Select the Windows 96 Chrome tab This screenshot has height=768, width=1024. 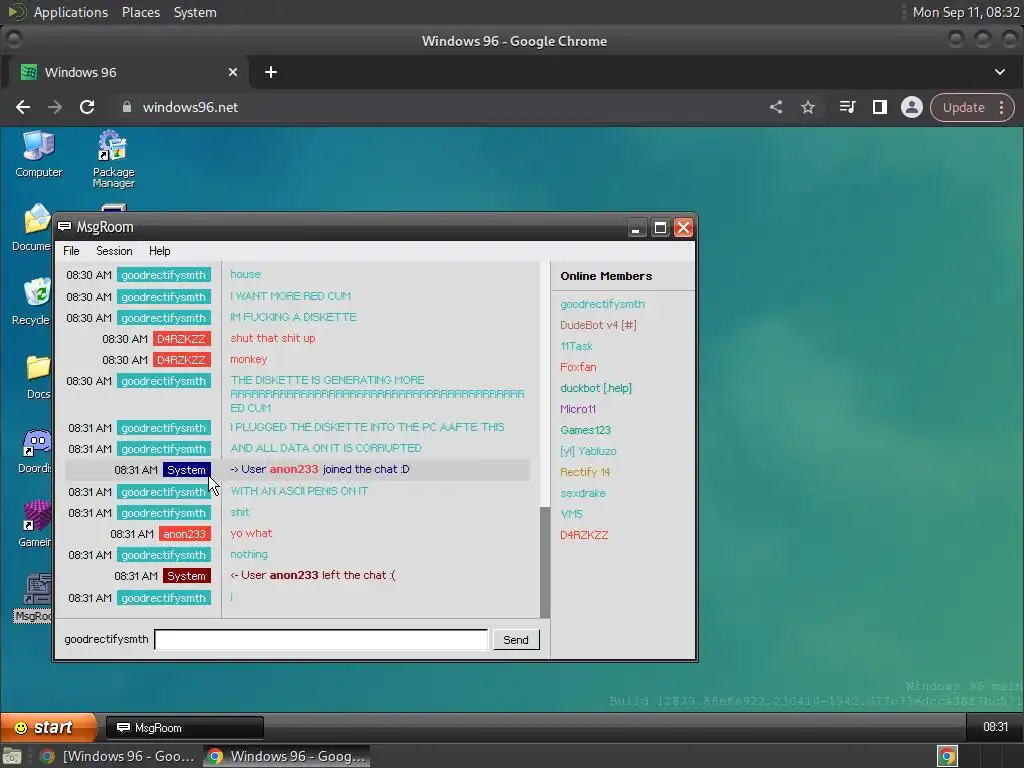pyautogui.click(x=127, y=72)
